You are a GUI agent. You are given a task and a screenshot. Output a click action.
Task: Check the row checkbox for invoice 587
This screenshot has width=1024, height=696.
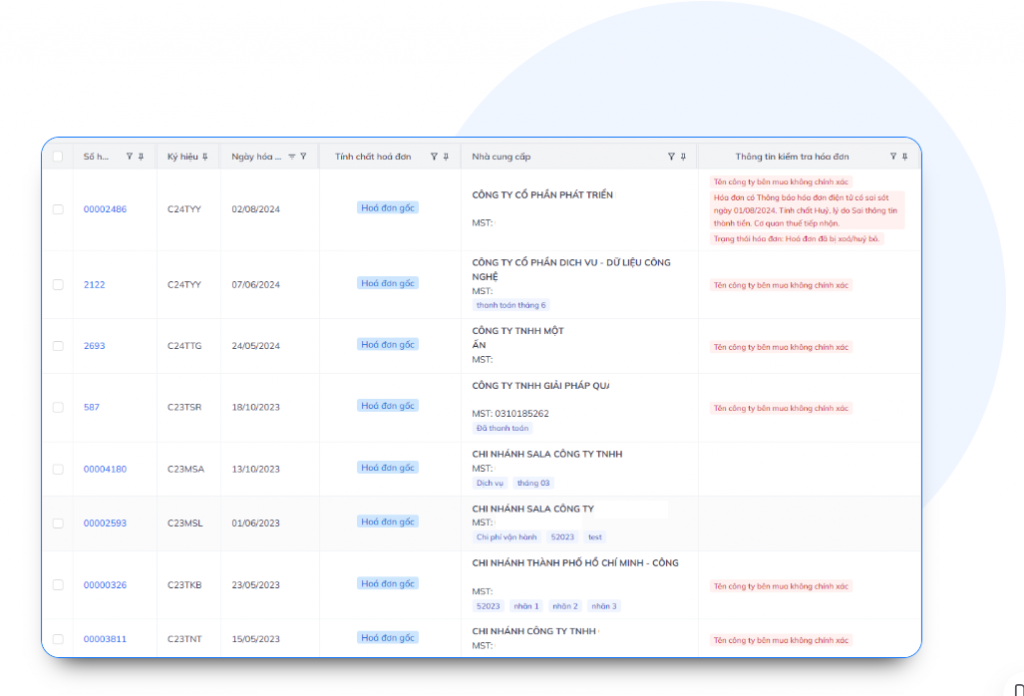(x=56, y=407)
